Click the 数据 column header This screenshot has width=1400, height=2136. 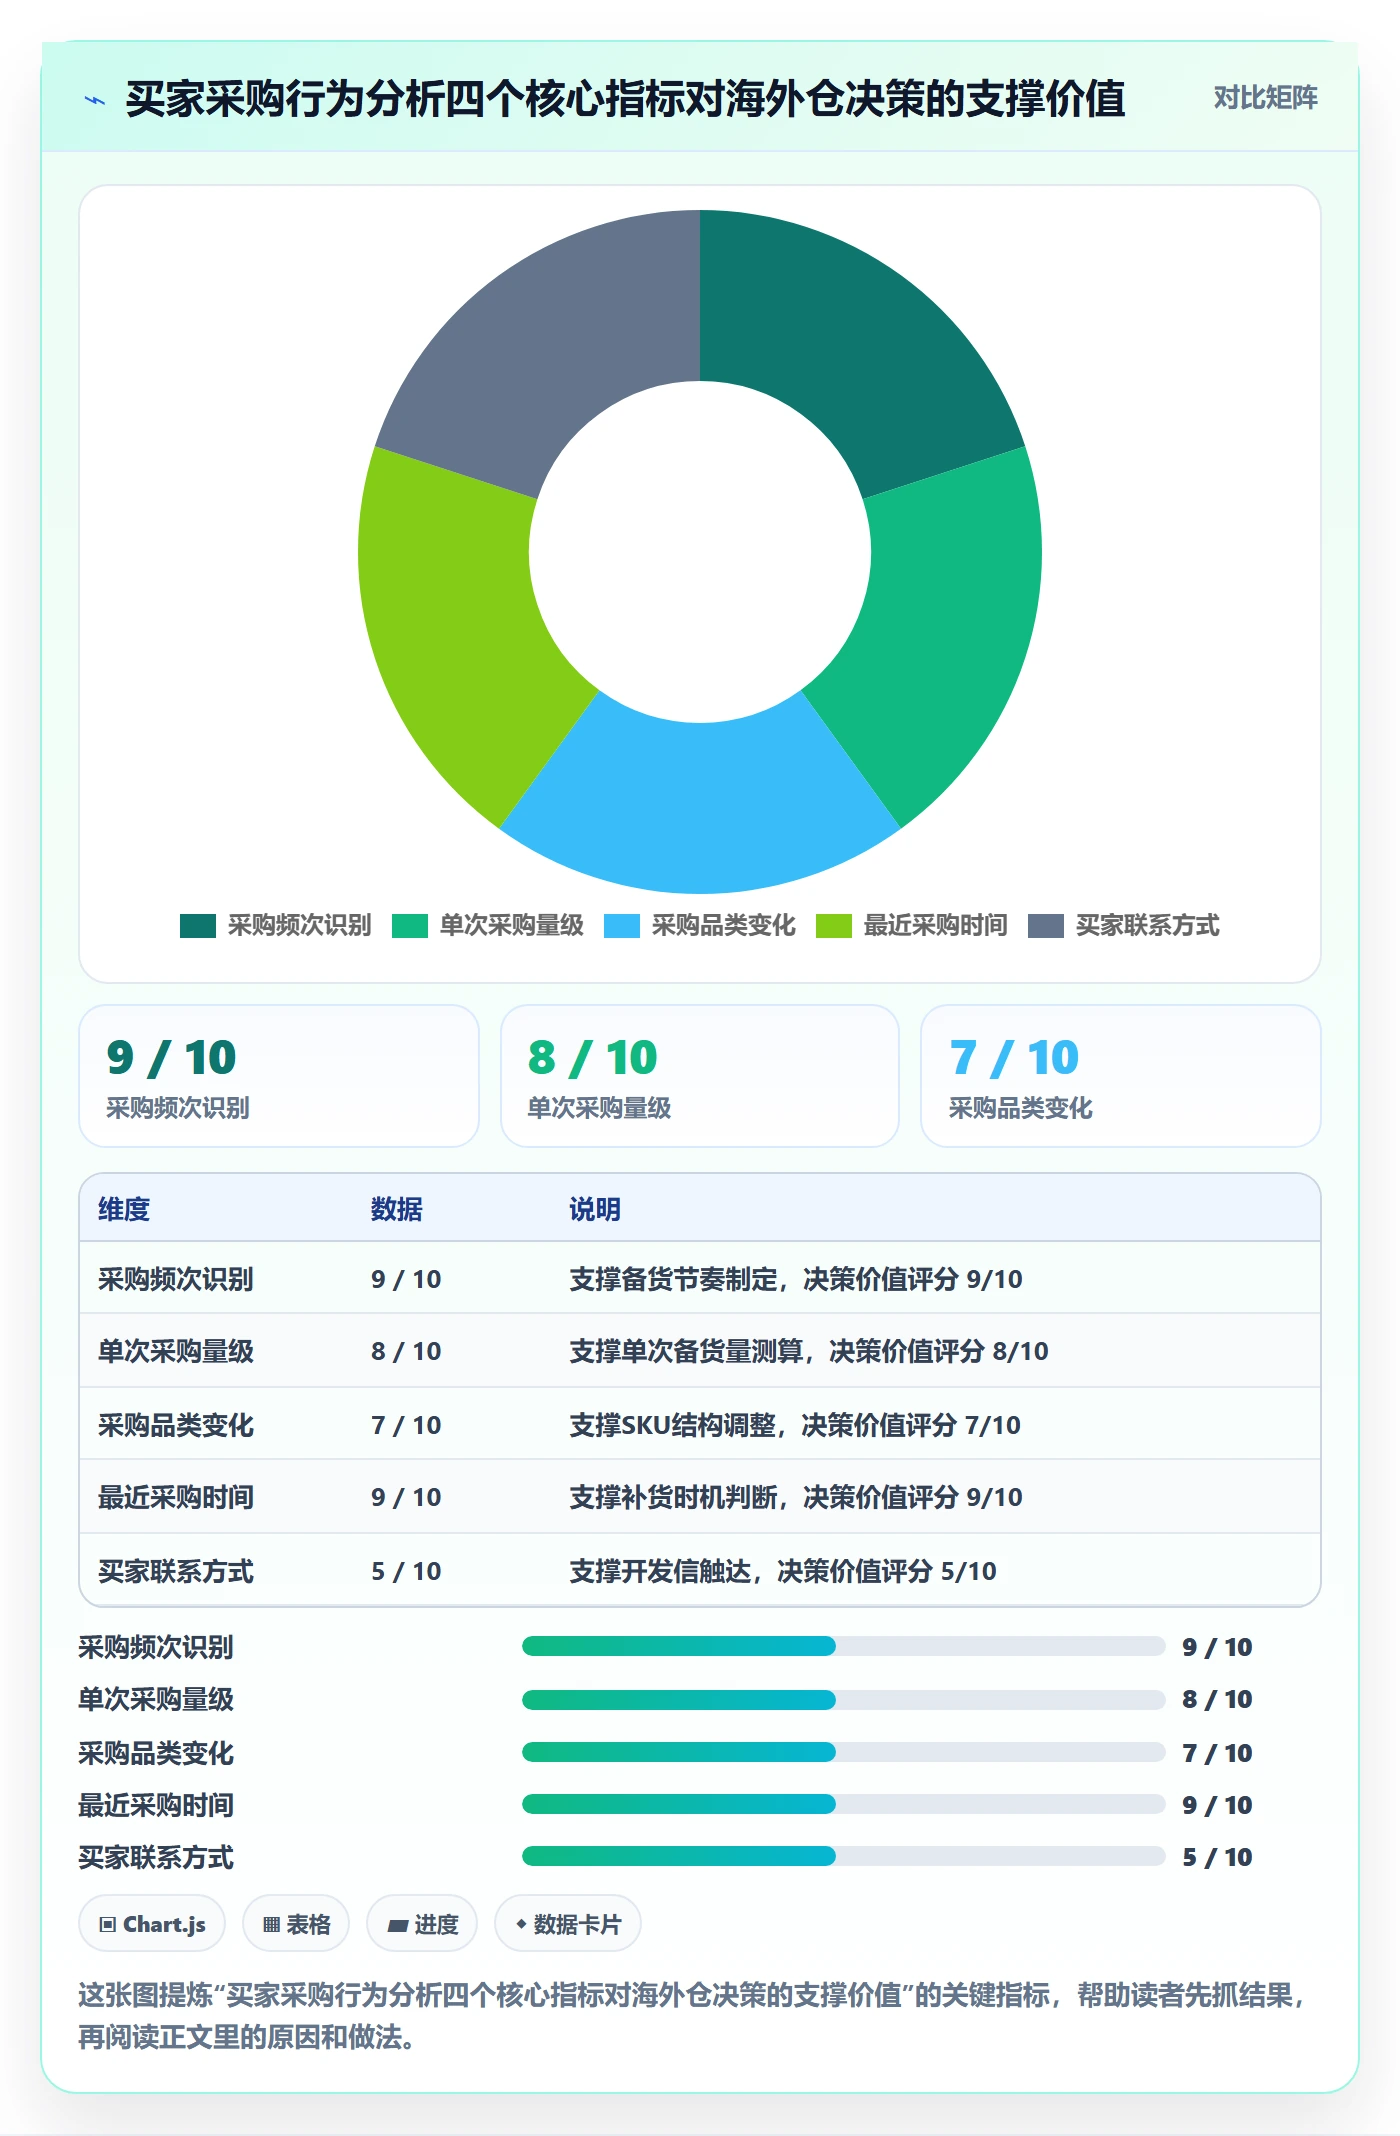[x=396, y=1209]
